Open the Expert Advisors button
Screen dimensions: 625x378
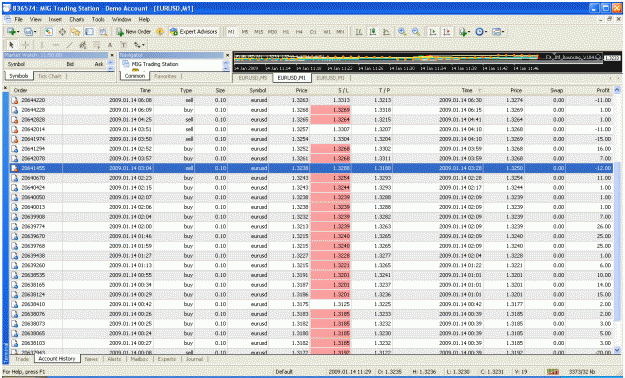(x=194, y=32)
